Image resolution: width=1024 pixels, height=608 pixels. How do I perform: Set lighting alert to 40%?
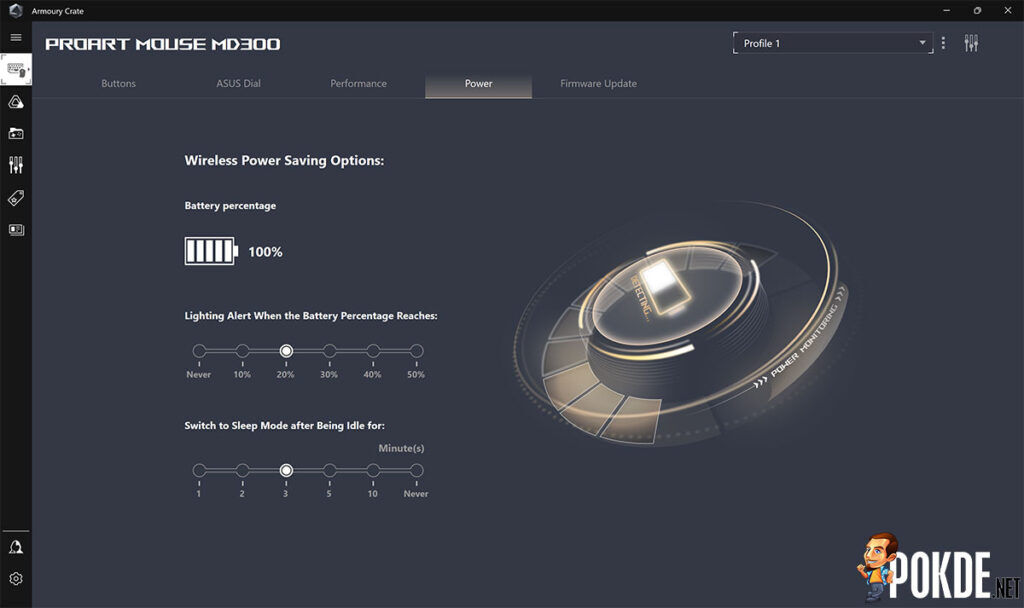[373, 351]
